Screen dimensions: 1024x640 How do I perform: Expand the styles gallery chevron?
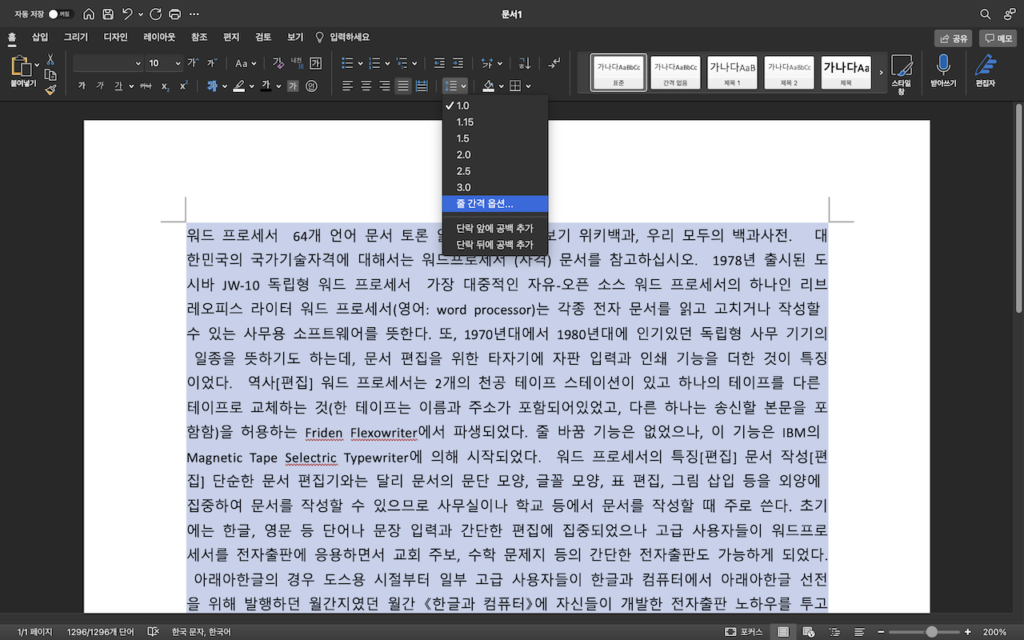881,72
